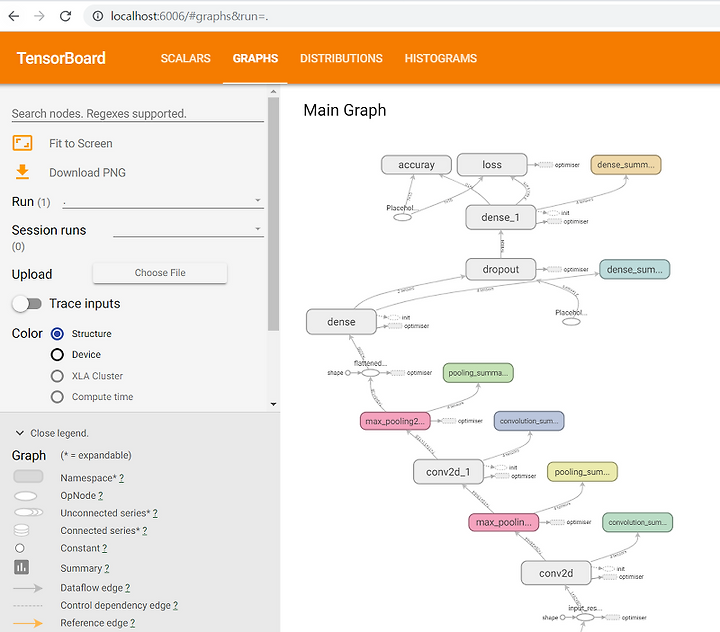Click the site info icon in address bar
This screenshot has height=632, width=720.
click(x=97, y=16)
